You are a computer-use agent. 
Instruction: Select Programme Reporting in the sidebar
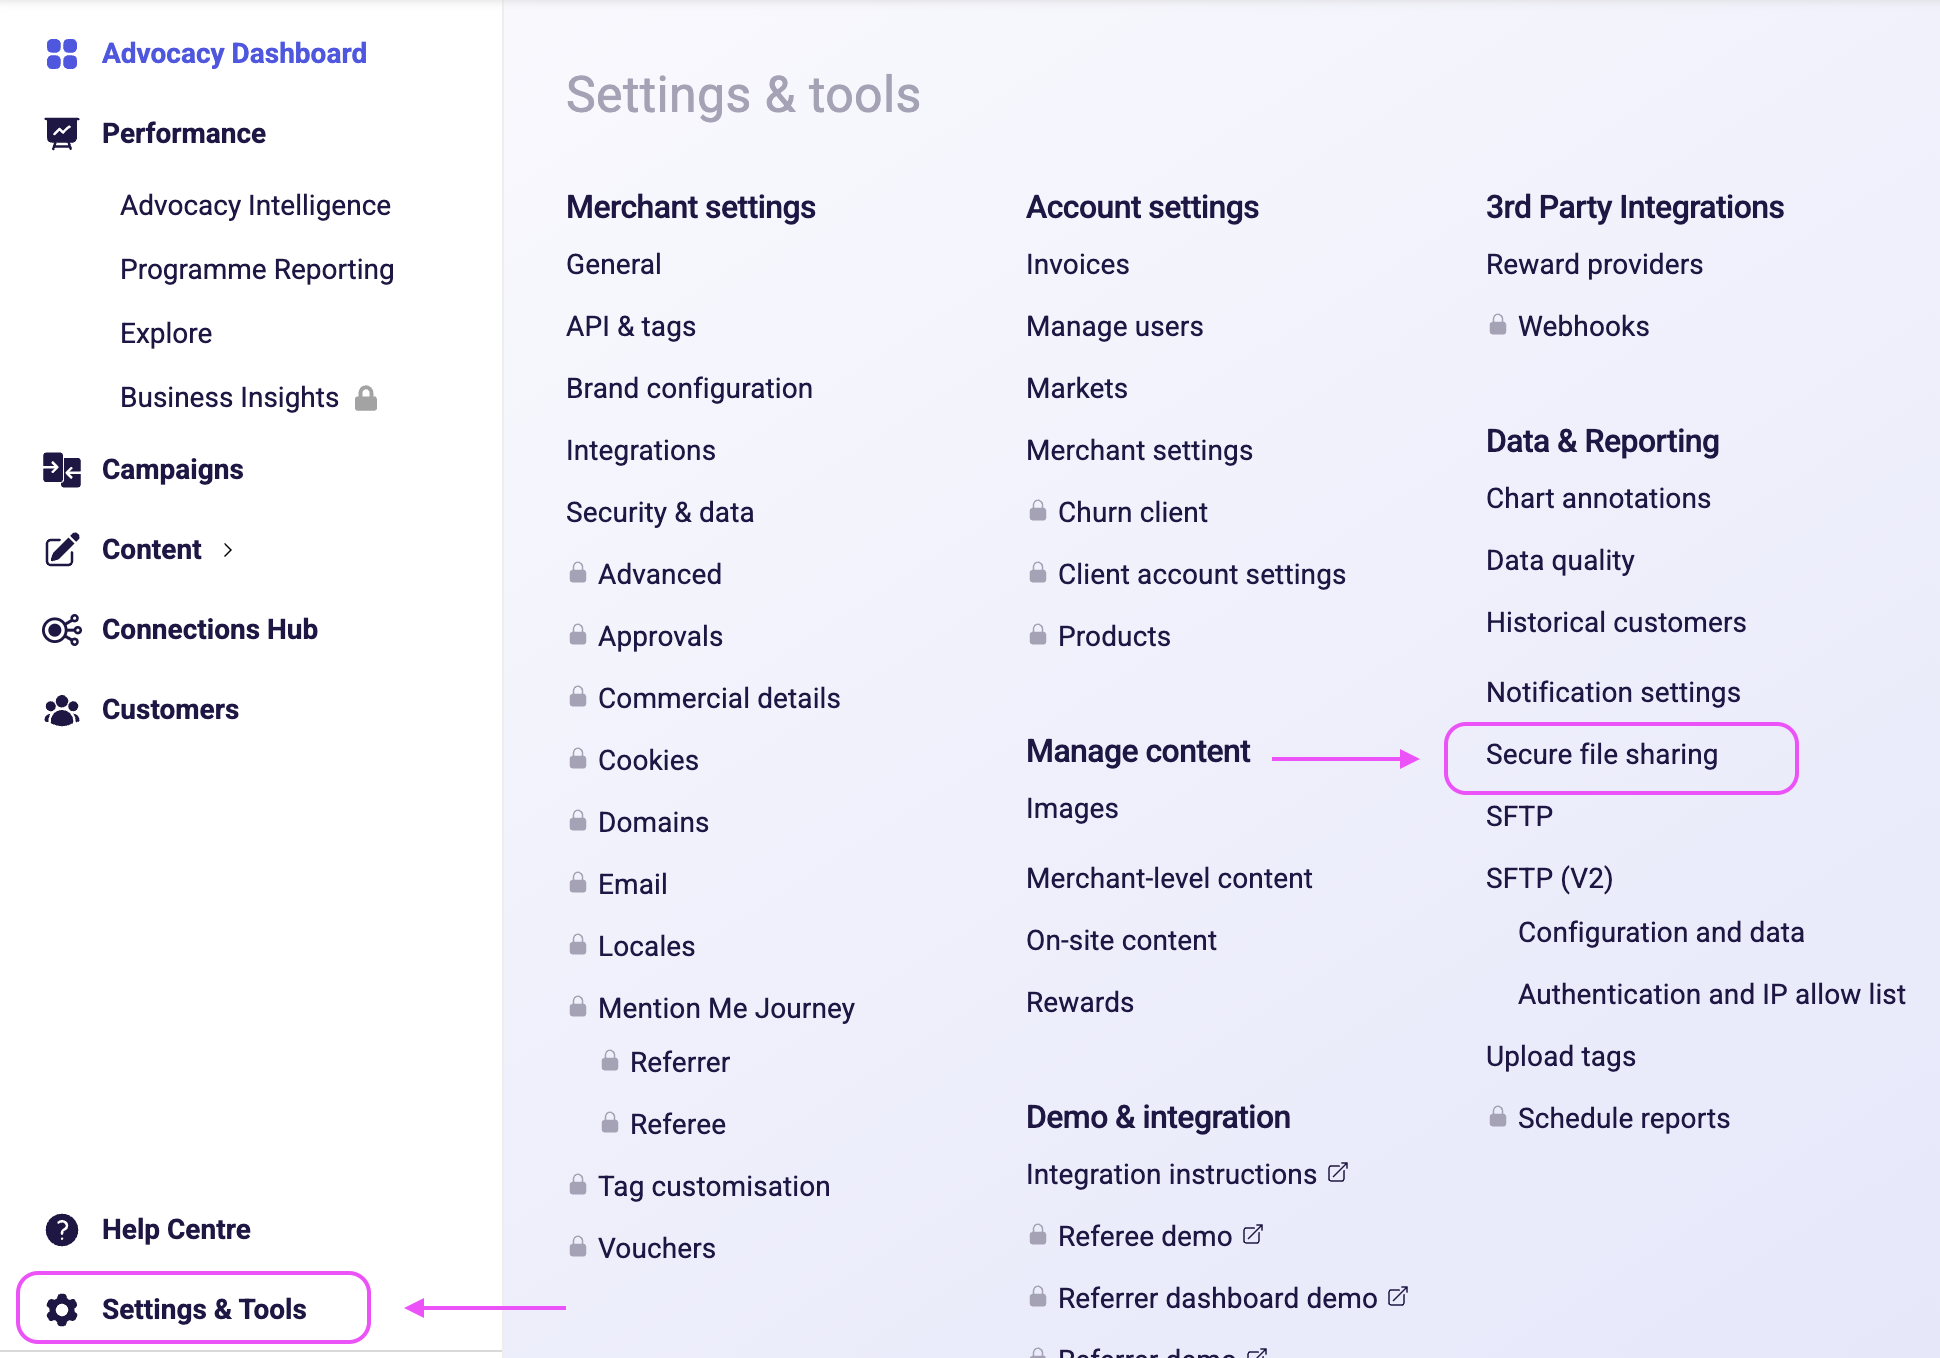click(257, 269)
